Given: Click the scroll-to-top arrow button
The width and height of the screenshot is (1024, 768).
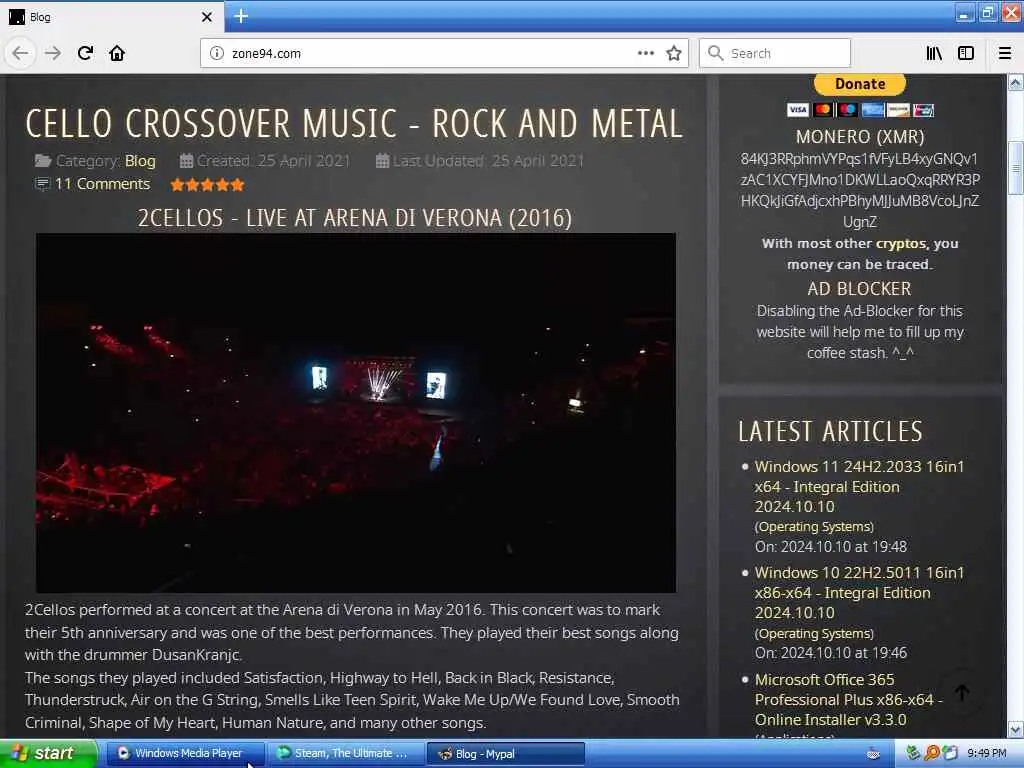Looking at the screenshot, I should [x=962, y=693].
